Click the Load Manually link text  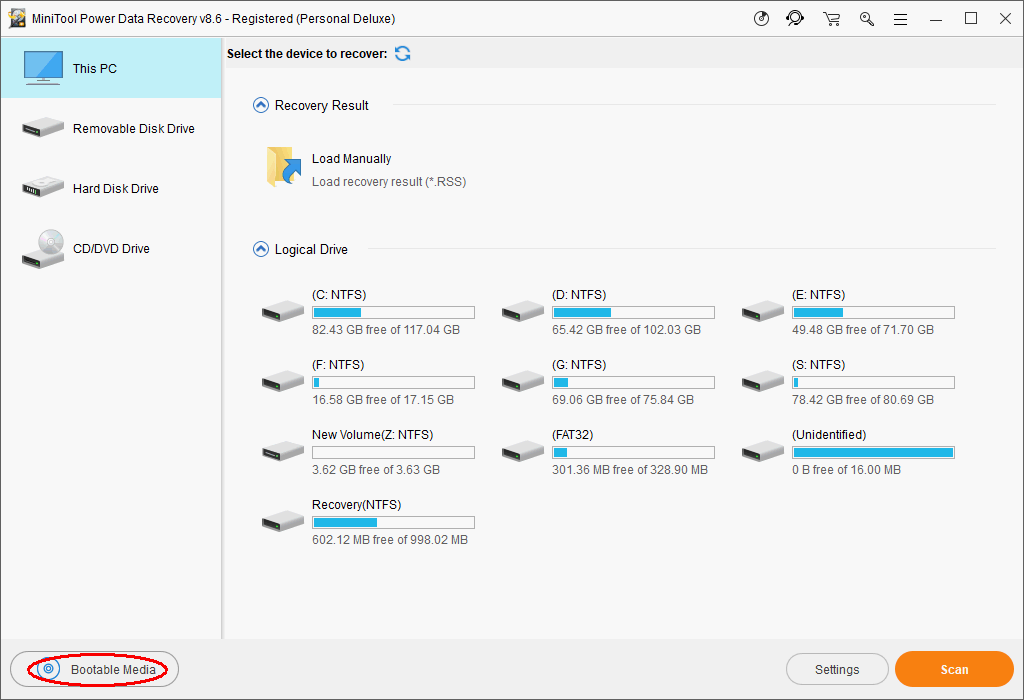(351, 159)
